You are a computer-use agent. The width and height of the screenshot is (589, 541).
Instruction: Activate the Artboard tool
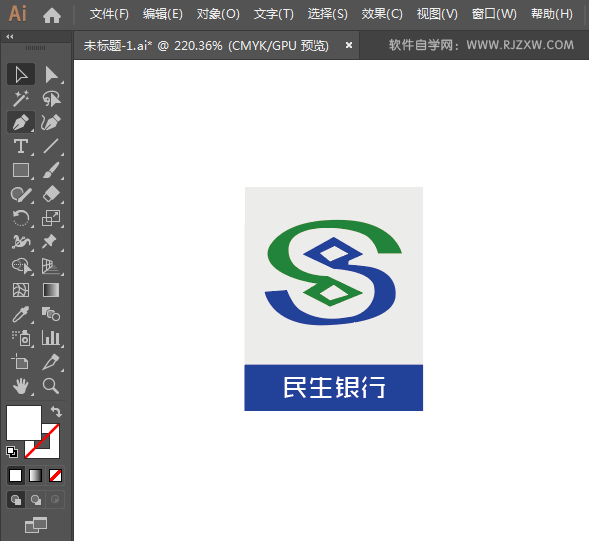tap(21, 362)
